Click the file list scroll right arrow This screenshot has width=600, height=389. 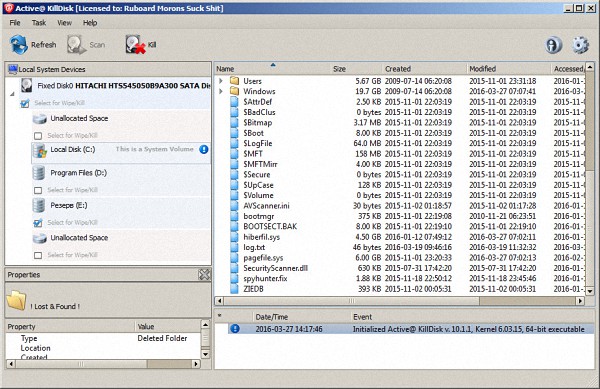(580, 301)
